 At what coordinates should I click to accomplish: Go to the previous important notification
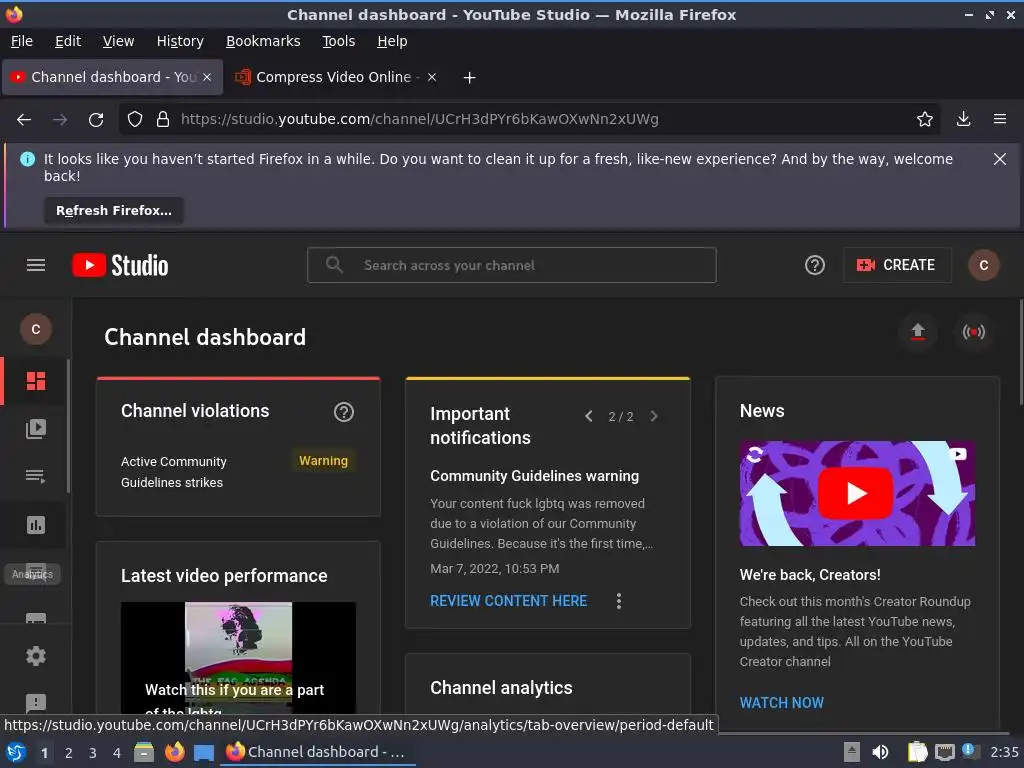tap(588, 417)
